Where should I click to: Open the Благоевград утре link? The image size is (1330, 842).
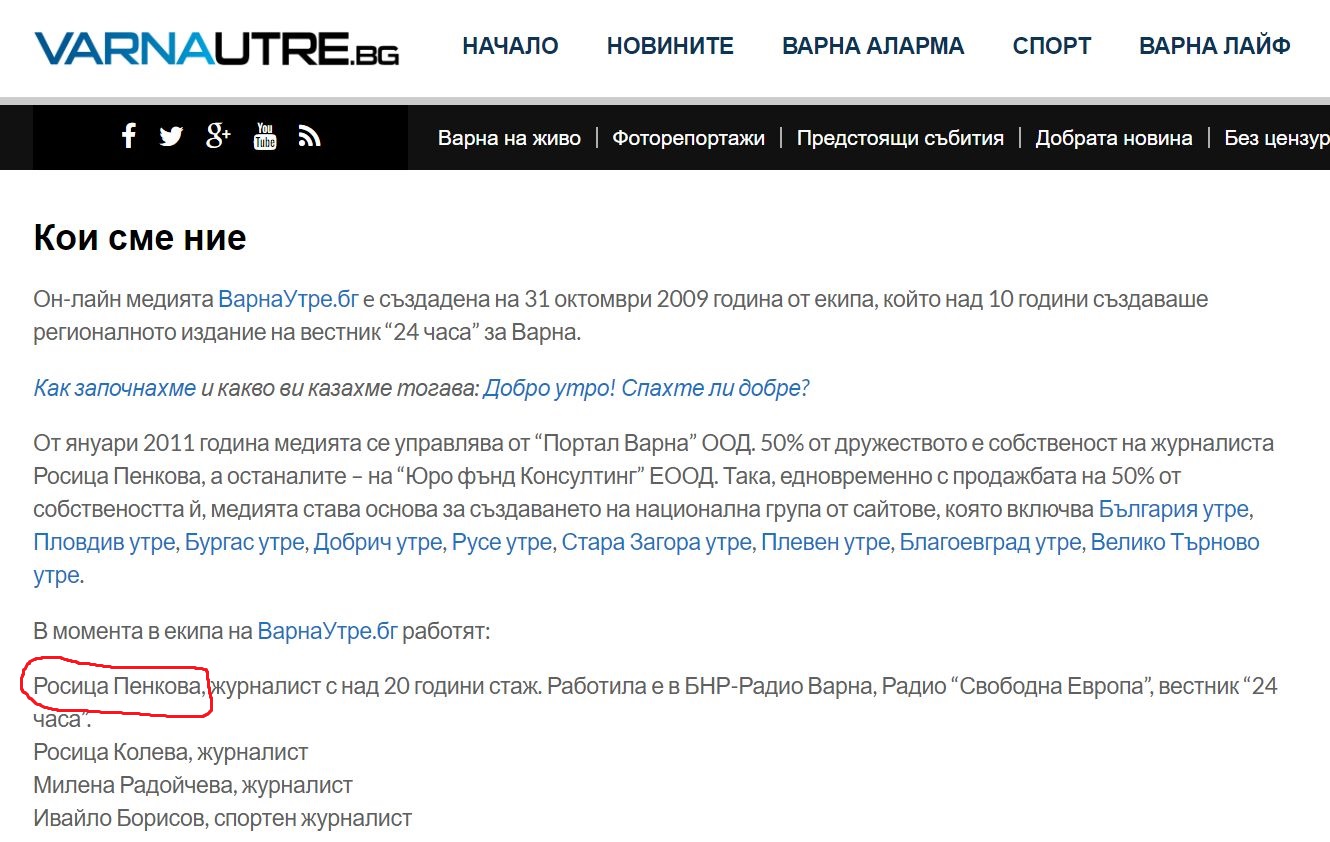[x=990, y=542]
